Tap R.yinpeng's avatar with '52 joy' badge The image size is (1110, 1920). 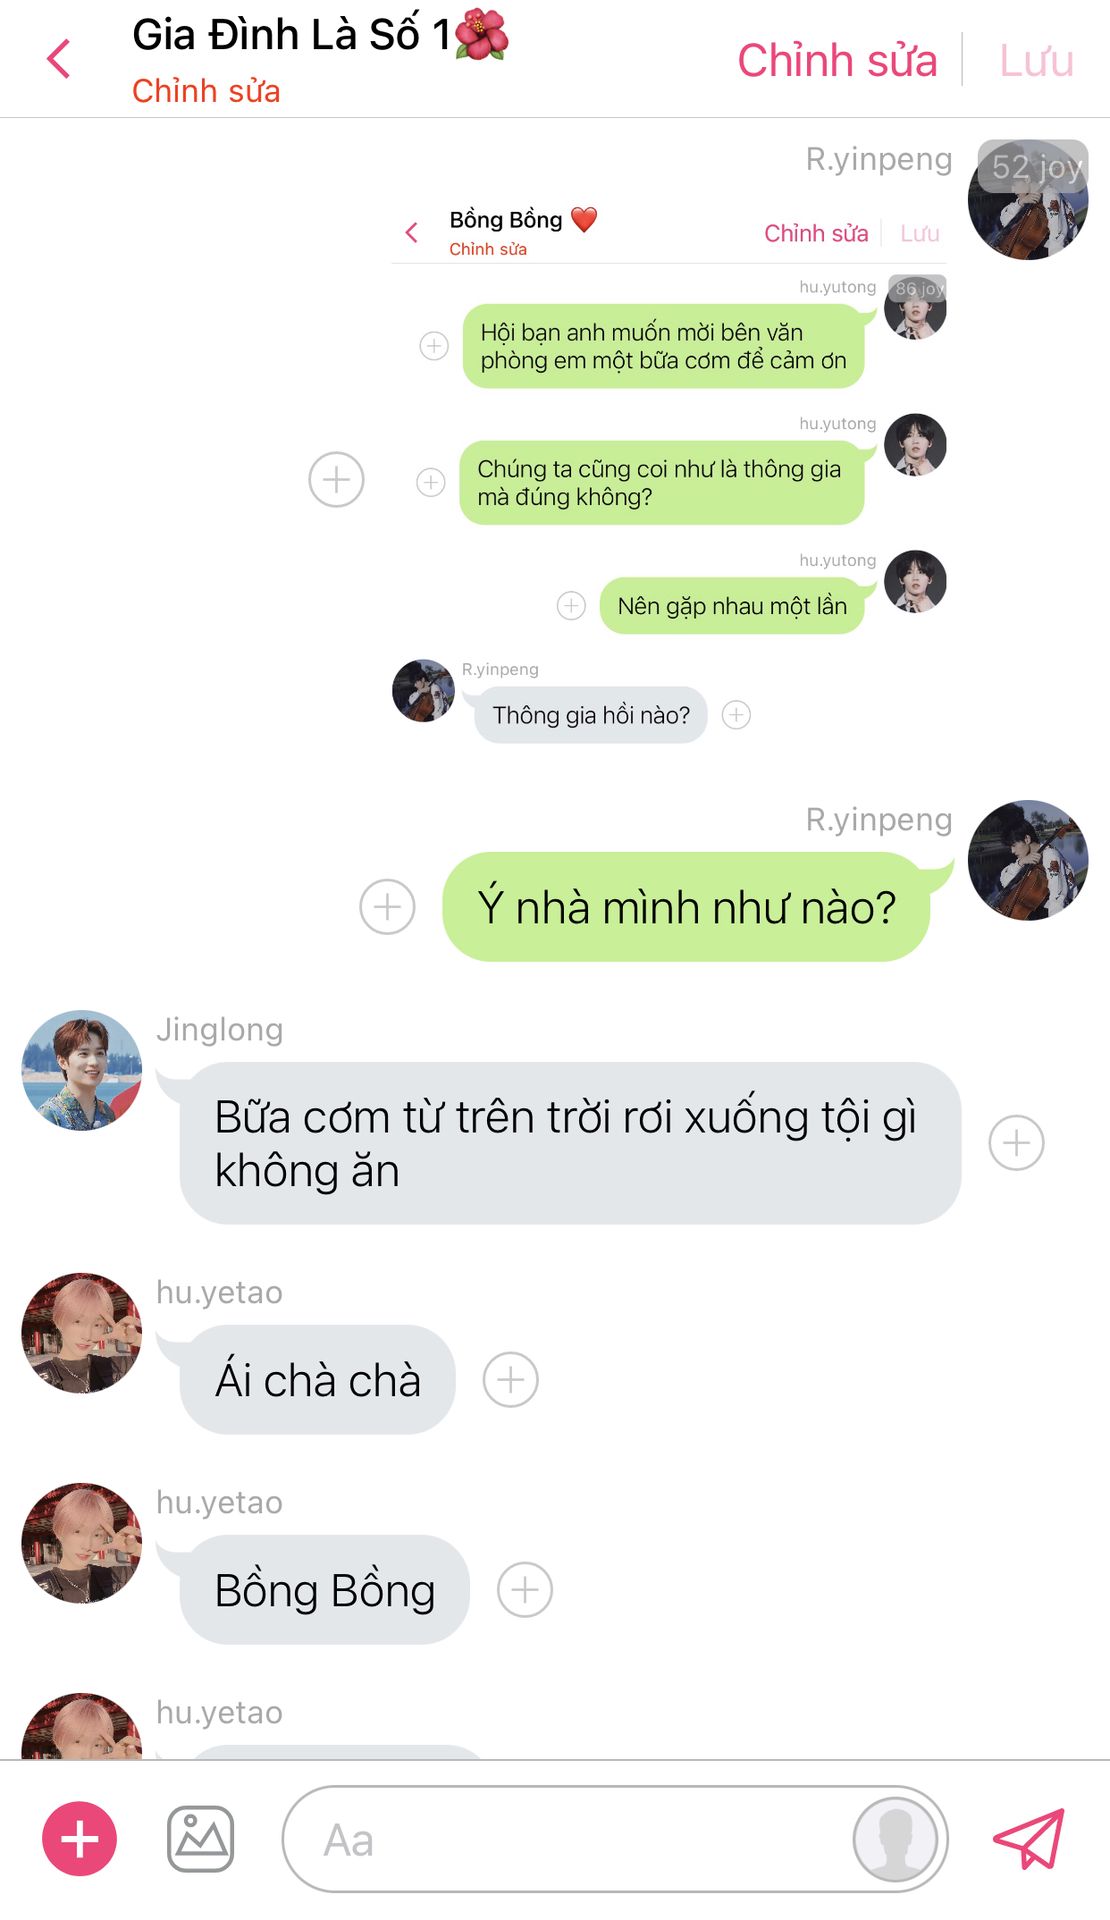(1028, 200)
